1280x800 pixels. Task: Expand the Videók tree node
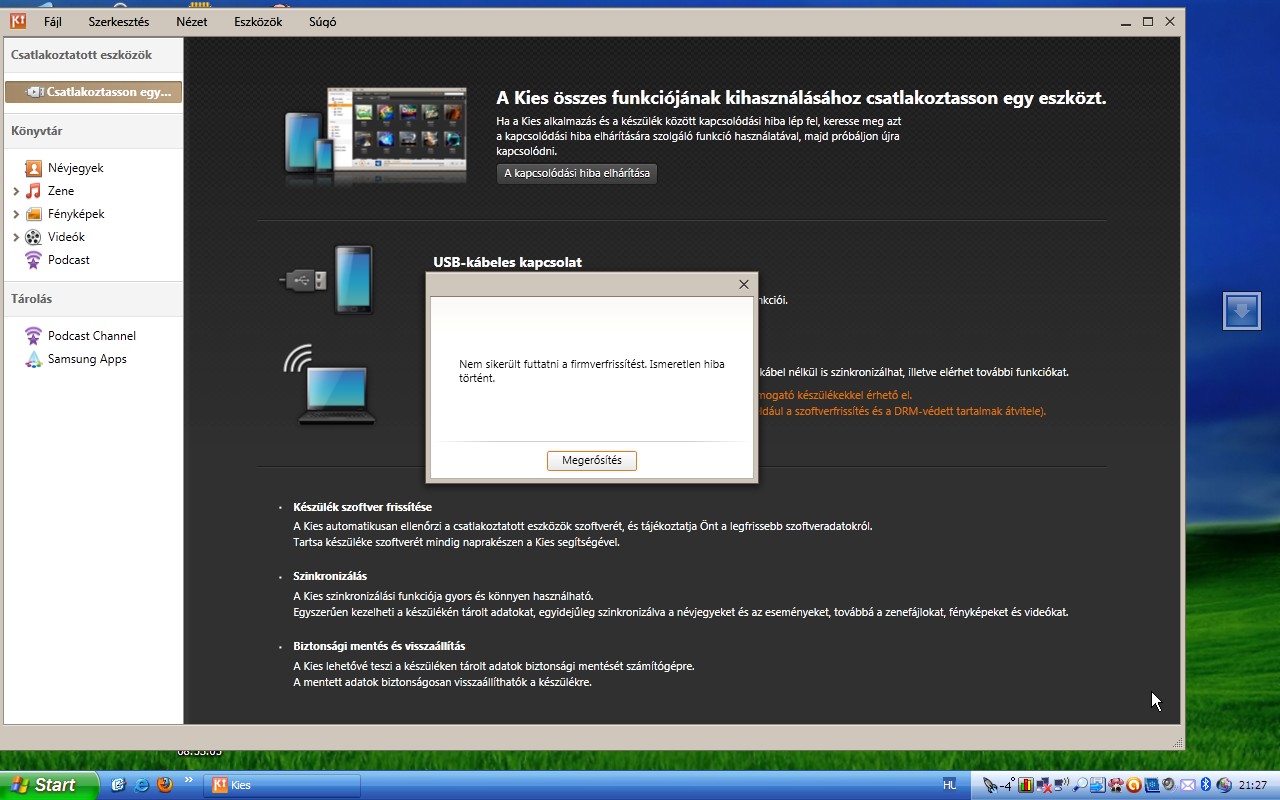click(x=16, y=237)
